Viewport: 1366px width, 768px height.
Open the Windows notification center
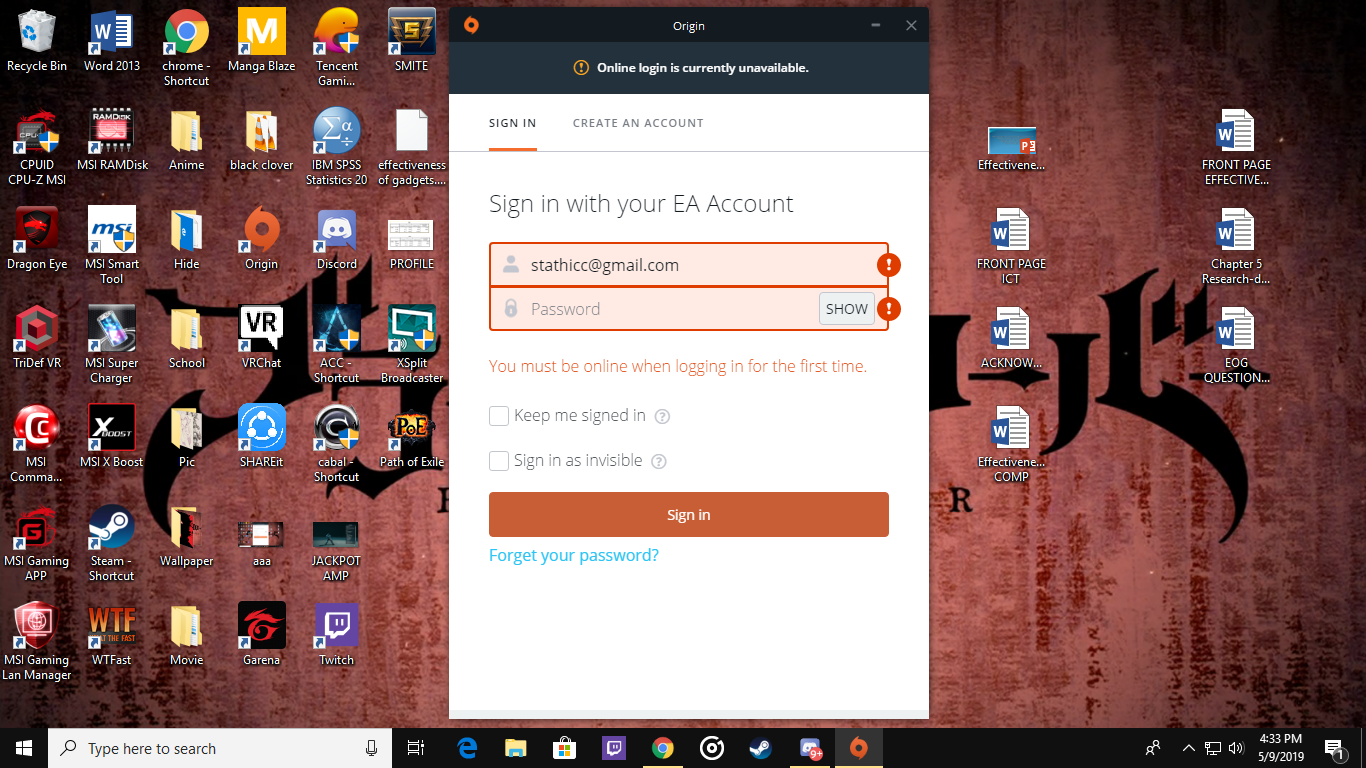tap(1334, 748)
